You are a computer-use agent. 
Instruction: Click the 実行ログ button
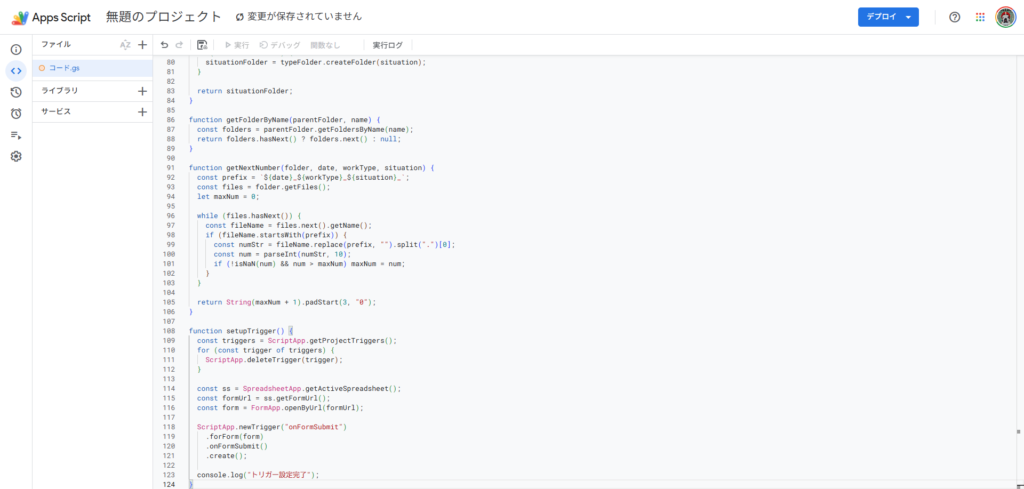pyautogui.click(x=387, y=45)
